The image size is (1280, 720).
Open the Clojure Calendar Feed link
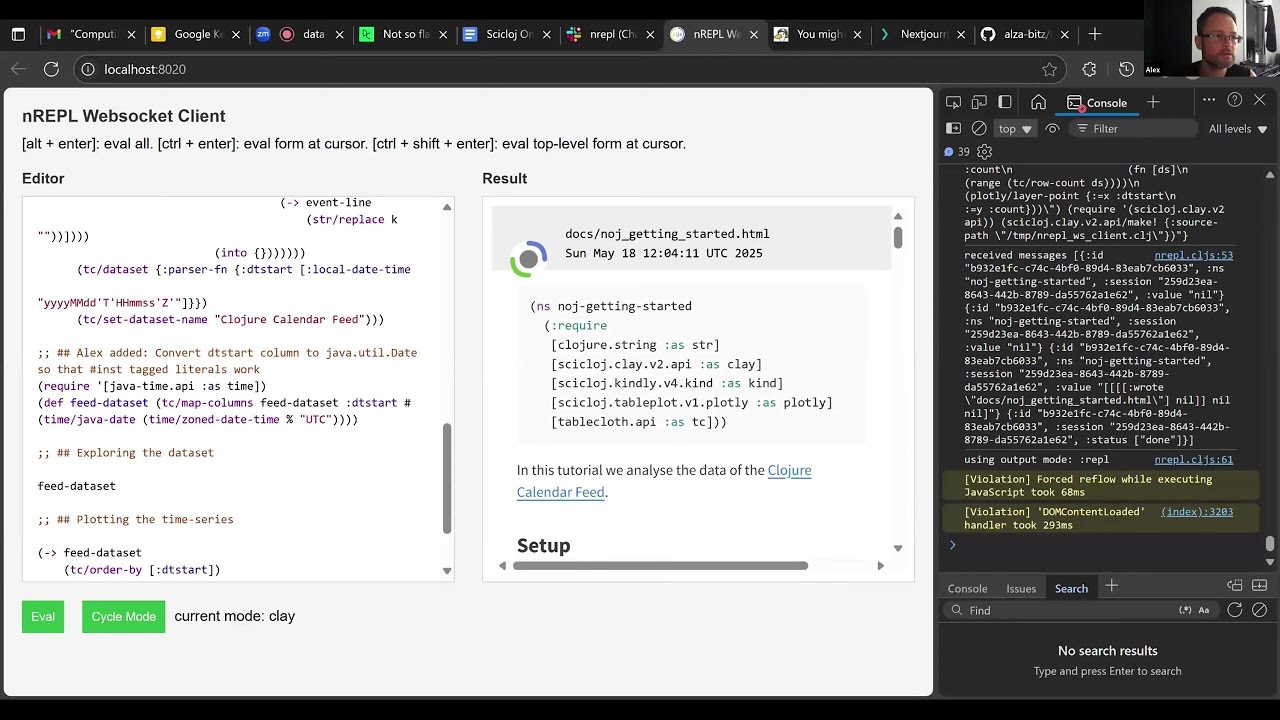tap(664, 481)
